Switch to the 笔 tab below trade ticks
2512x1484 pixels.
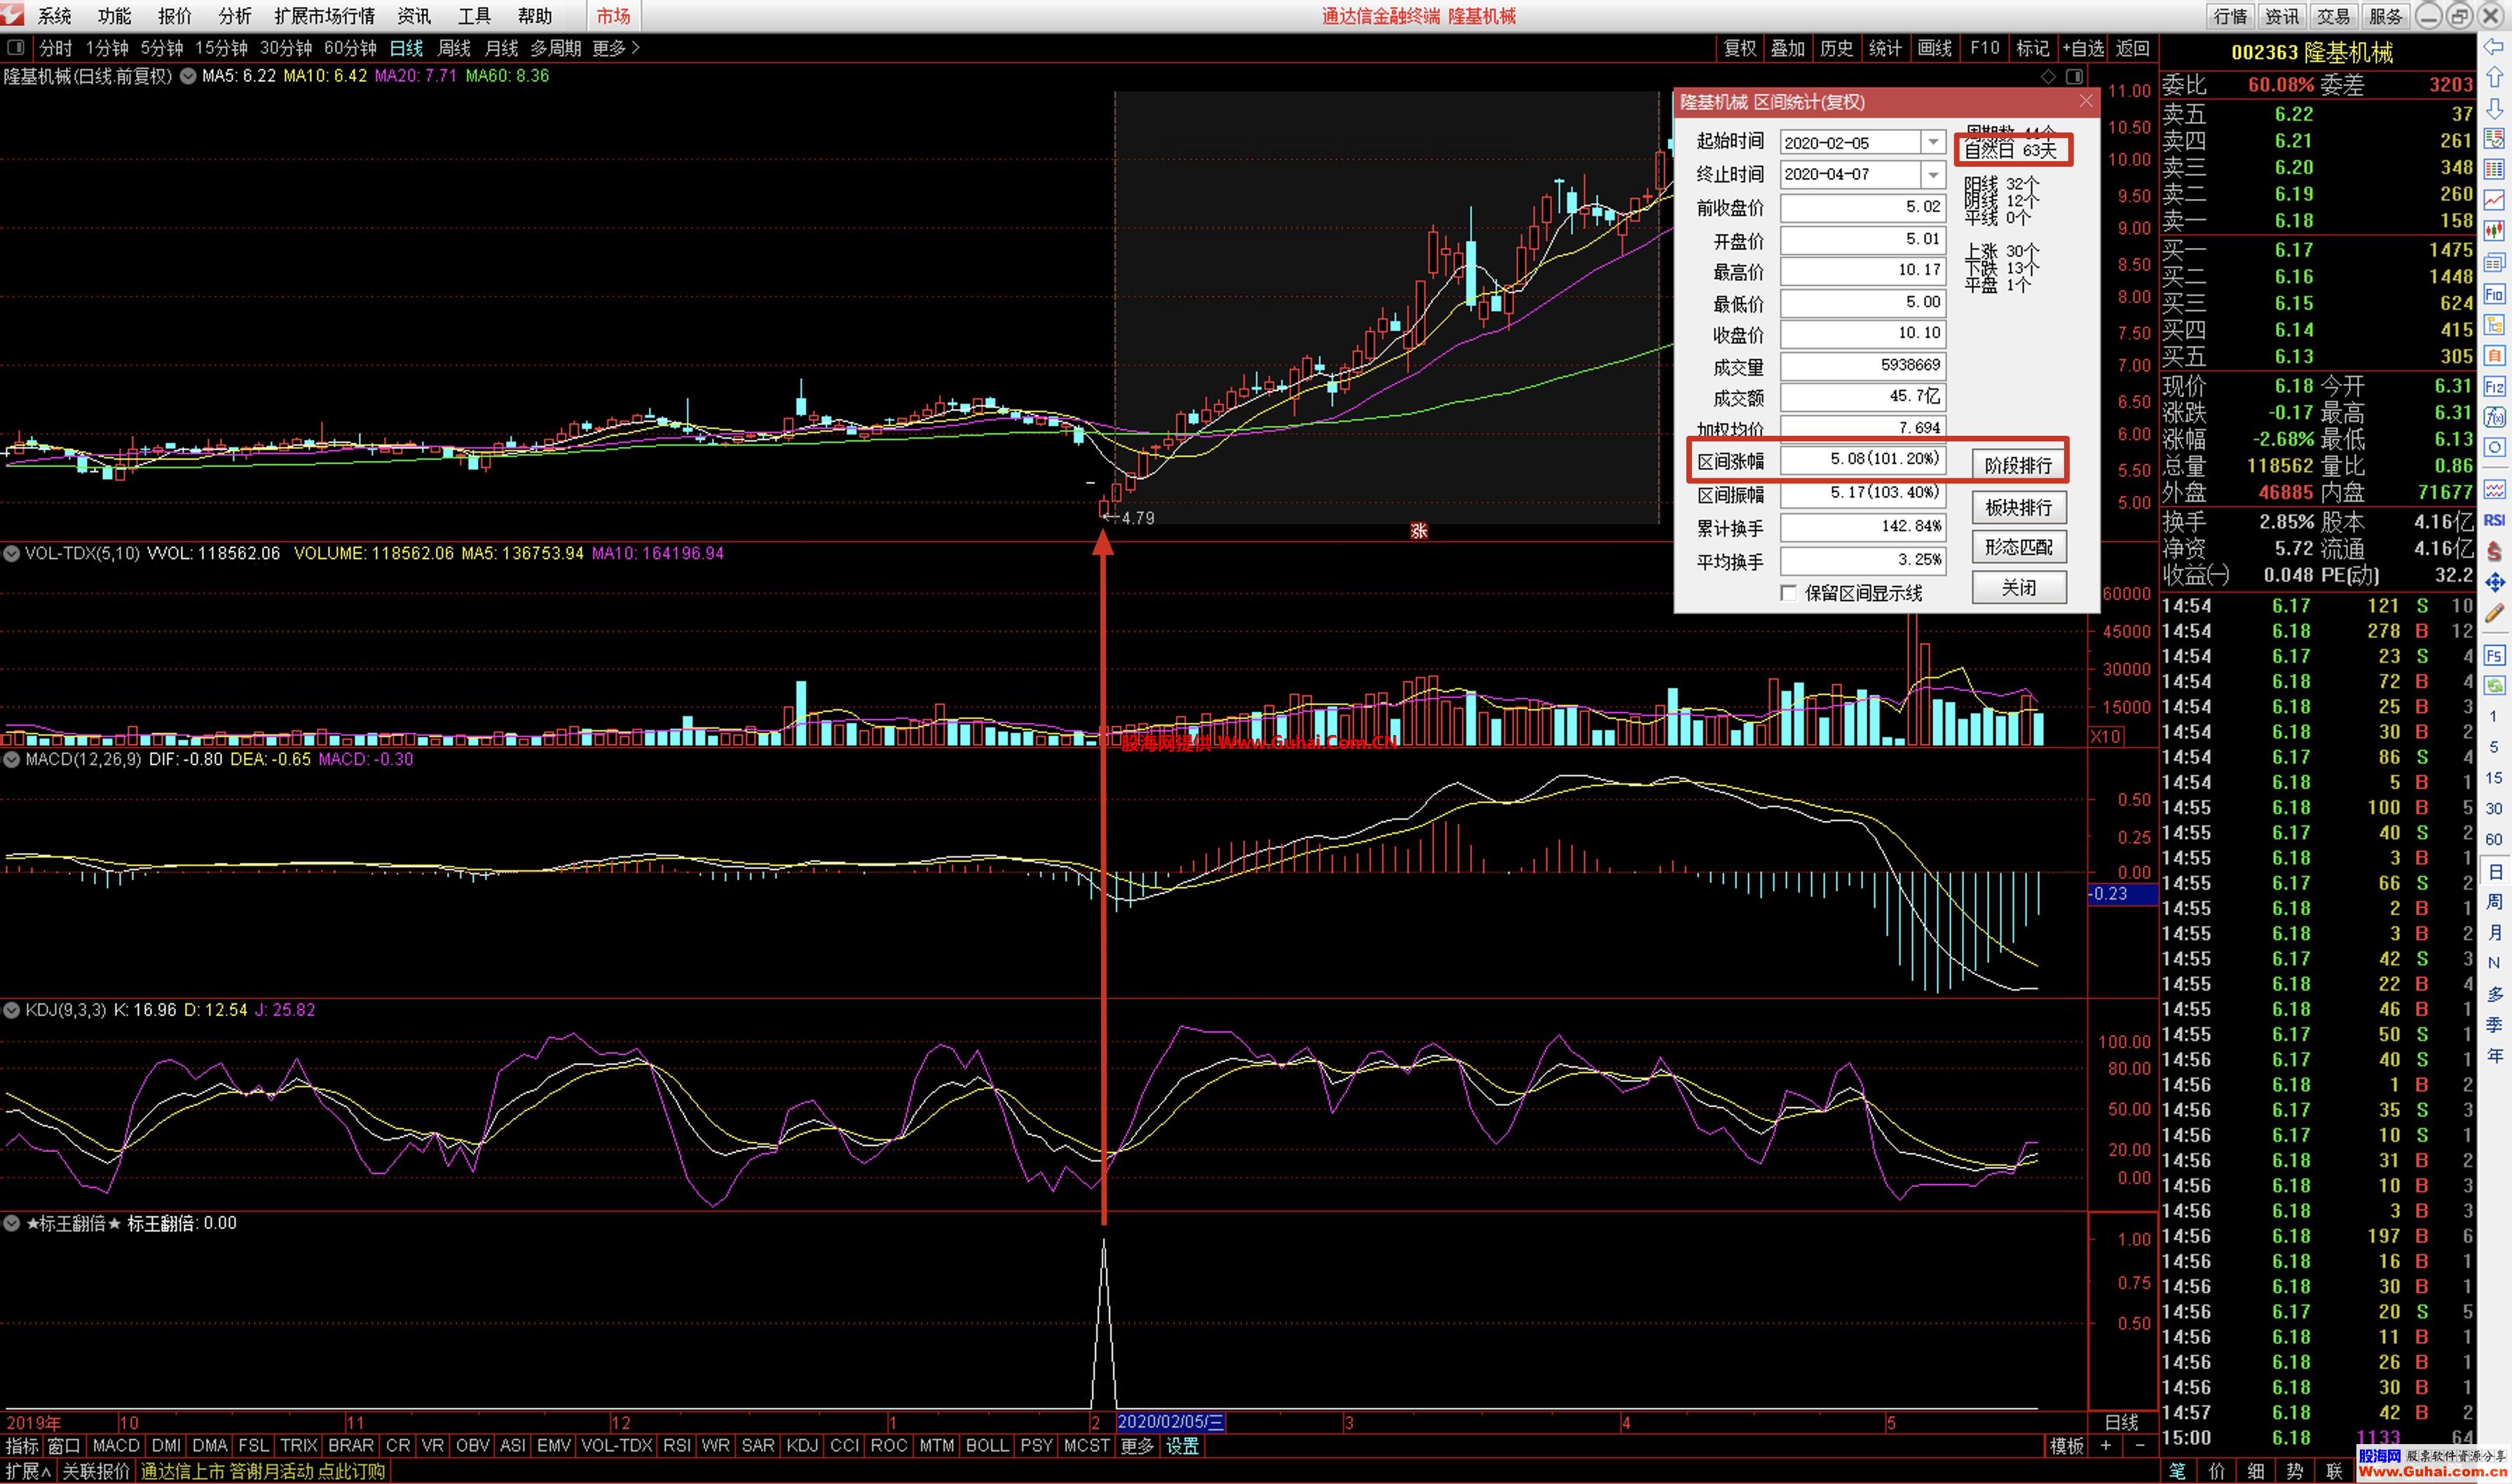(2177, 1471)
